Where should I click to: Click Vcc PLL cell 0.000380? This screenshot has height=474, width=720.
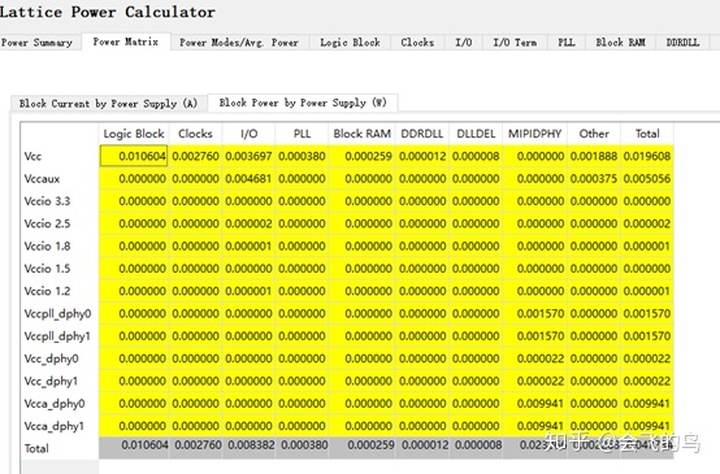(302, 156)
